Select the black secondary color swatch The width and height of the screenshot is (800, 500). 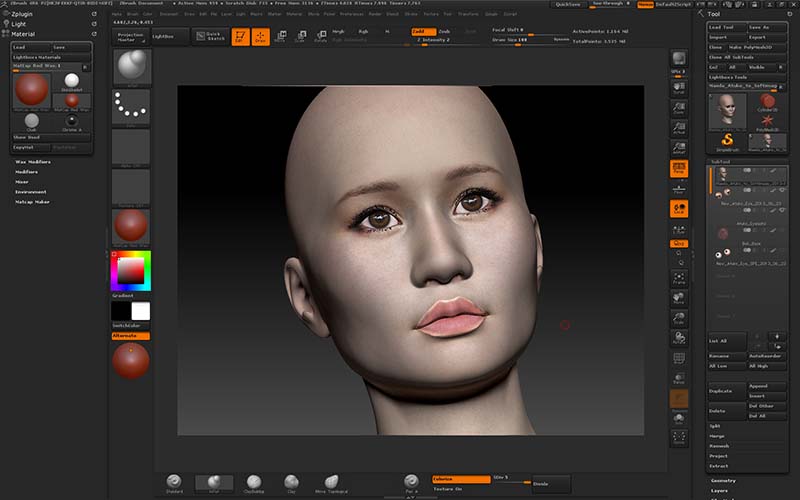click(x=121, y=311)
